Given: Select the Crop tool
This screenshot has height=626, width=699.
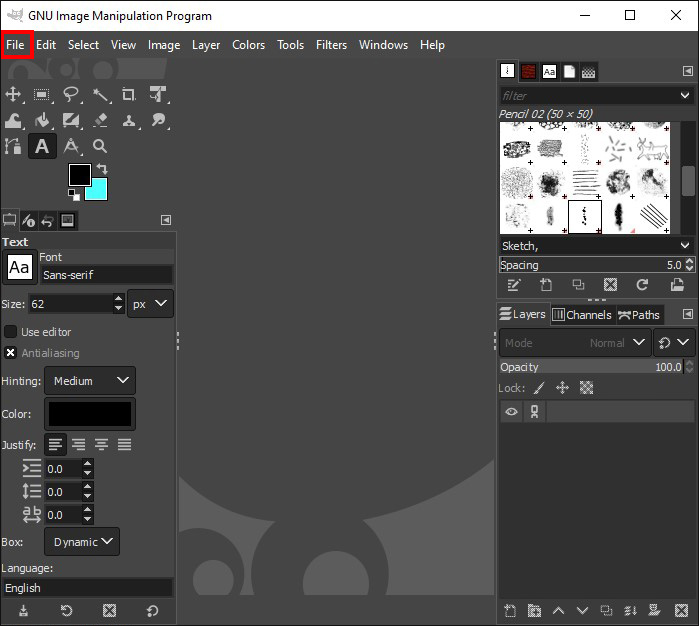Looking at the screenshot, I should tap(129, 95).
